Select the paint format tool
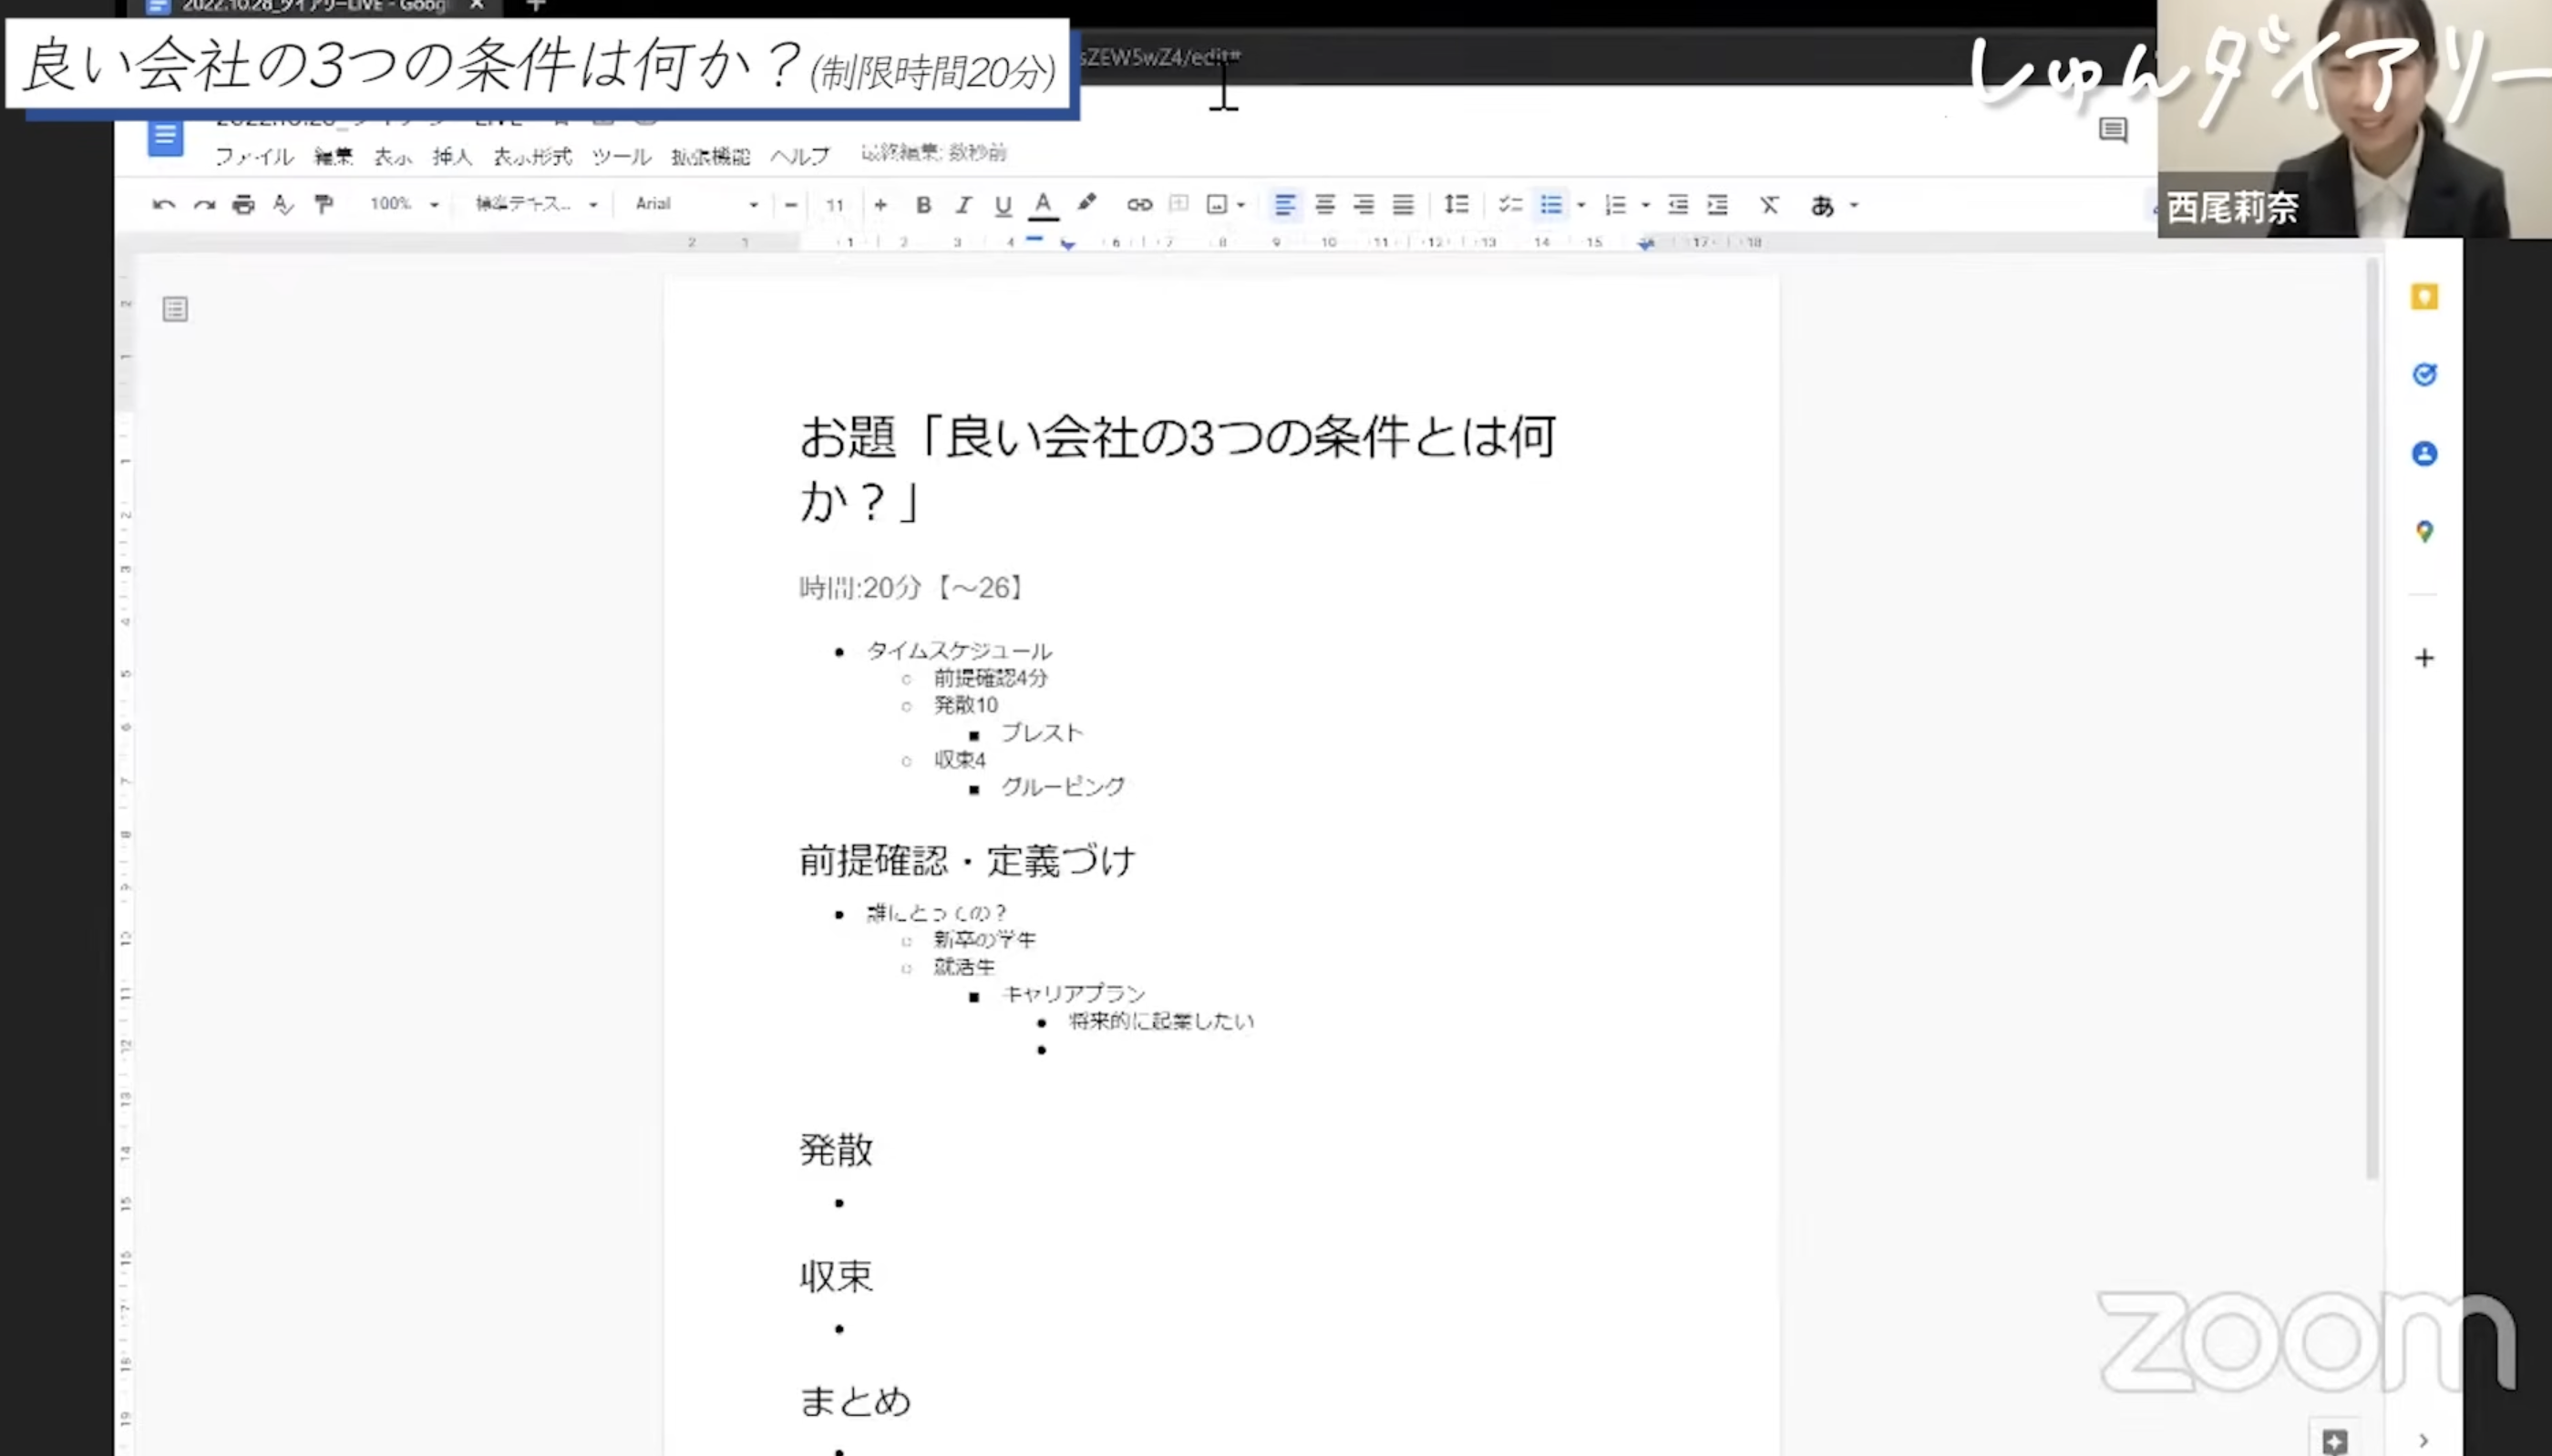This screenshot has width=2552, height=1456. [x=323, y=205]
